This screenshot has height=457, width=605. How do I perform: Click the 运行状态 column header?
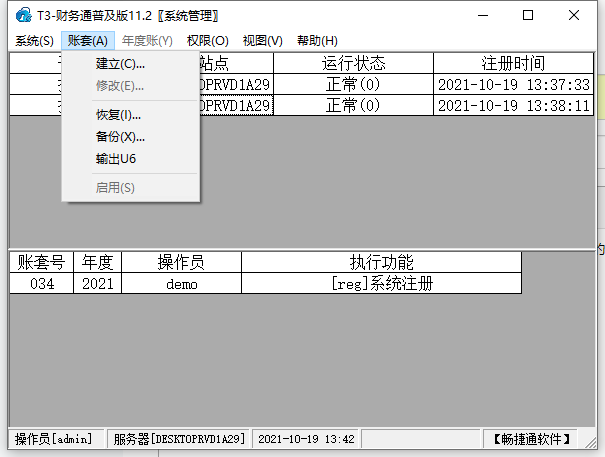pos(353,63)
